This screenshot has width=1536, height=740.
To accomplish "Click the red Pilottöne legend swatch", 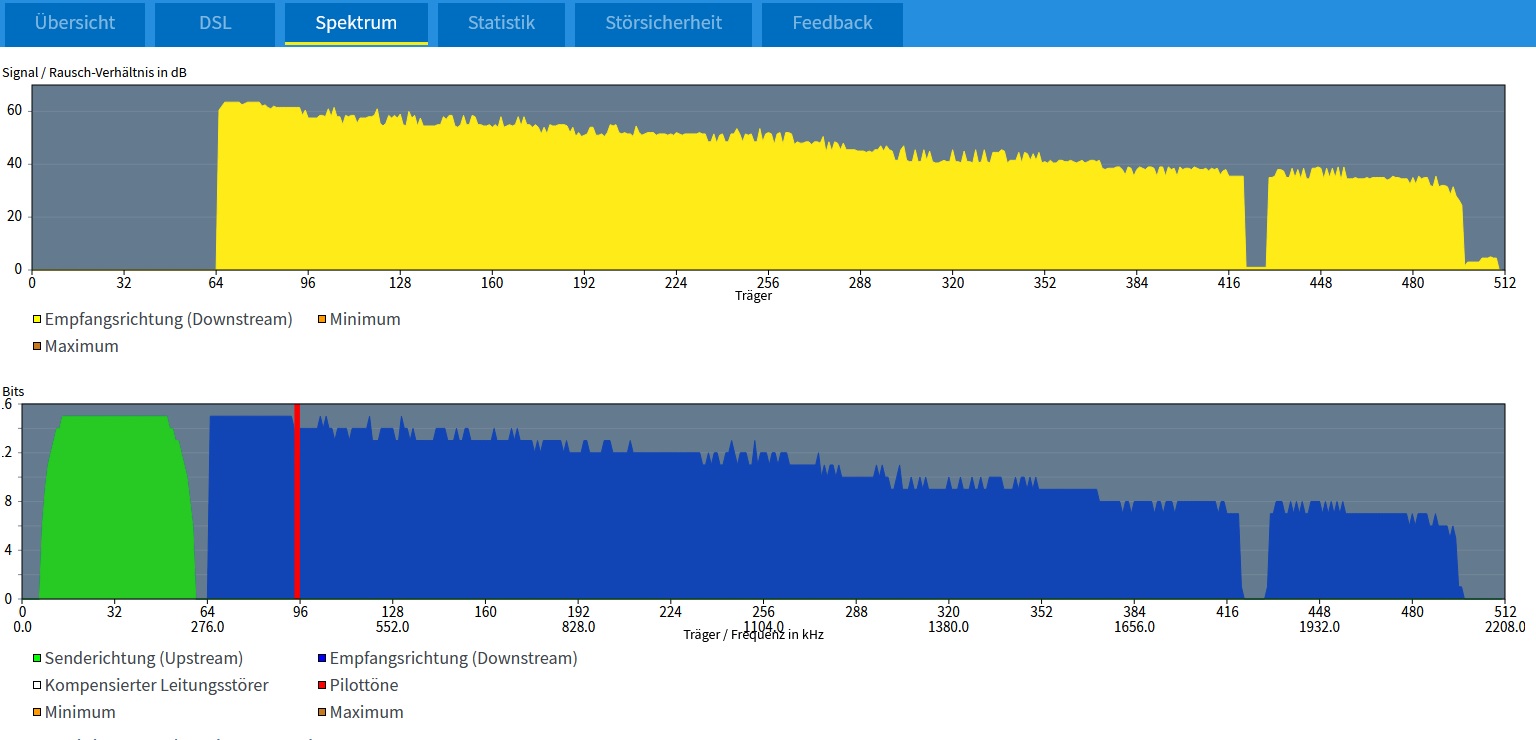I will point(322,686).
